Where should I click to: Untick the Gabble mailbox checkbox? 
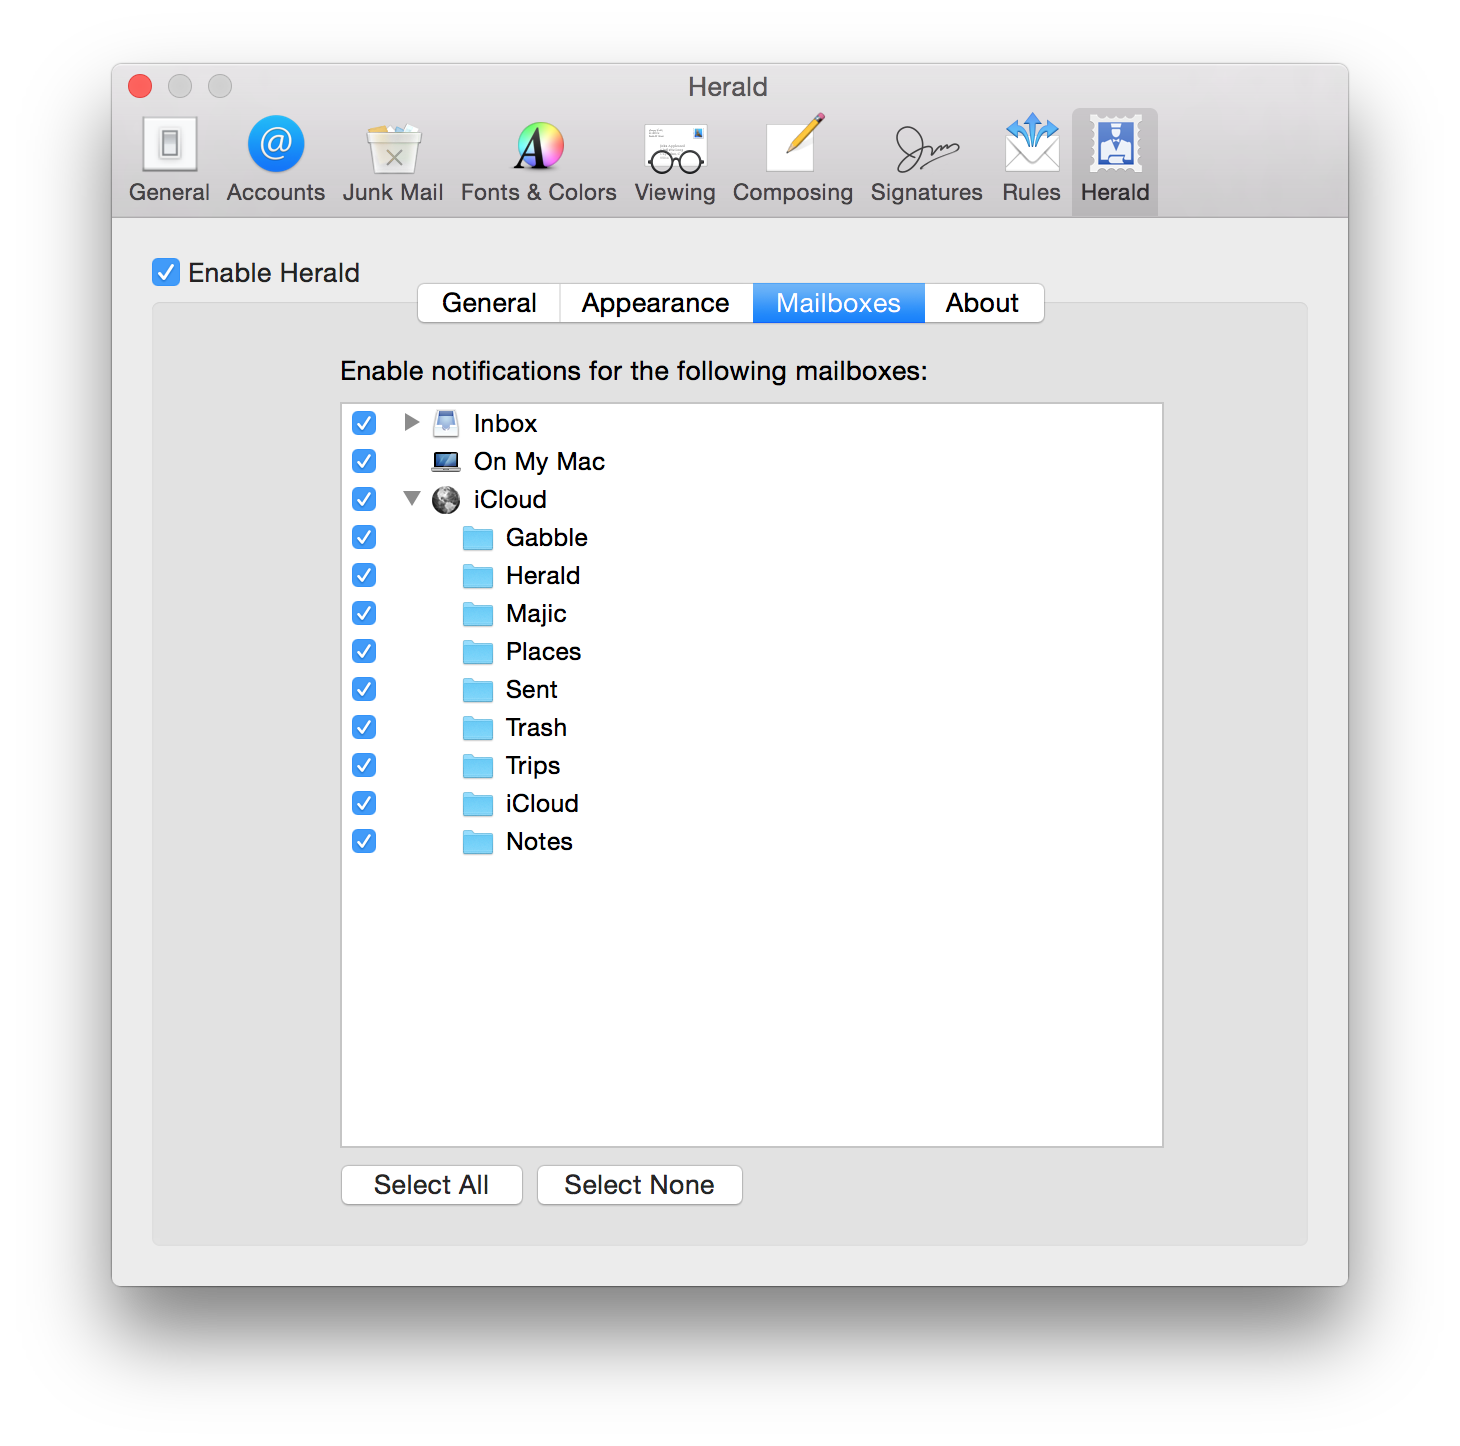point(364,537)
